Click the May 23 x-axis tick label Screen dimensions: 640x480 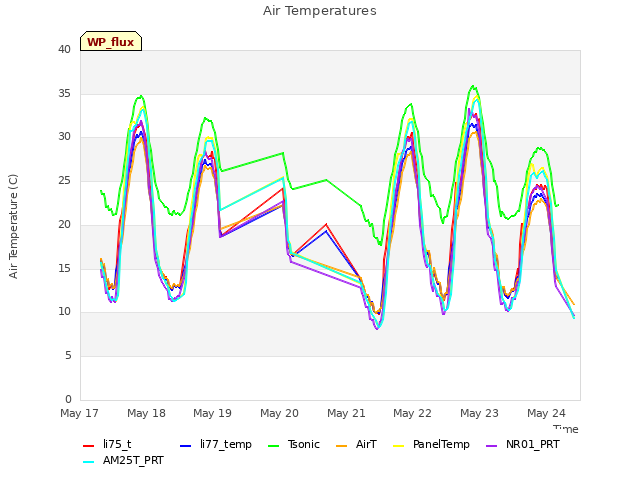[x=479, y=413]
